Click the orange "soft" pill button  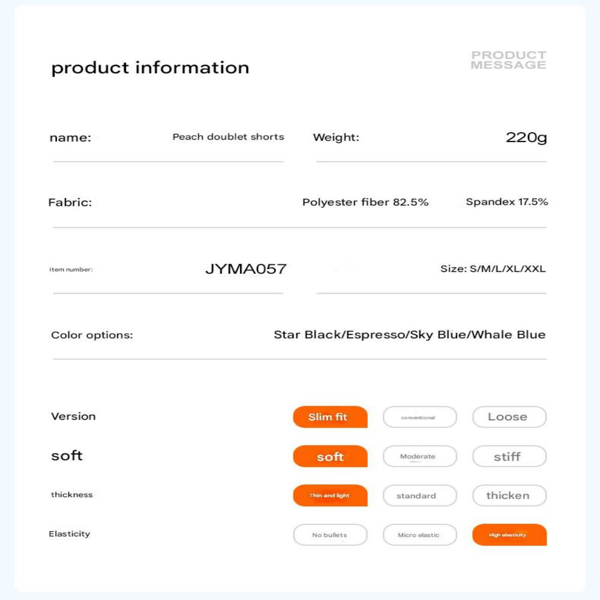[x=330, y=456]
